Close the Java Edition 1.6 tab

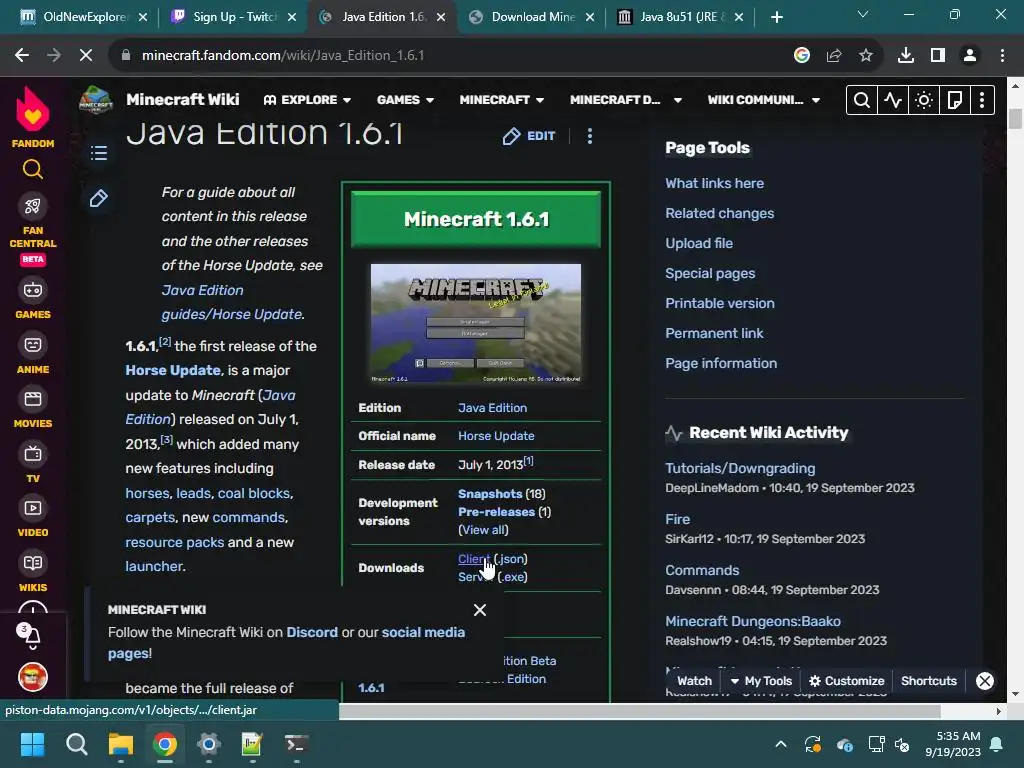pos(441,17)
